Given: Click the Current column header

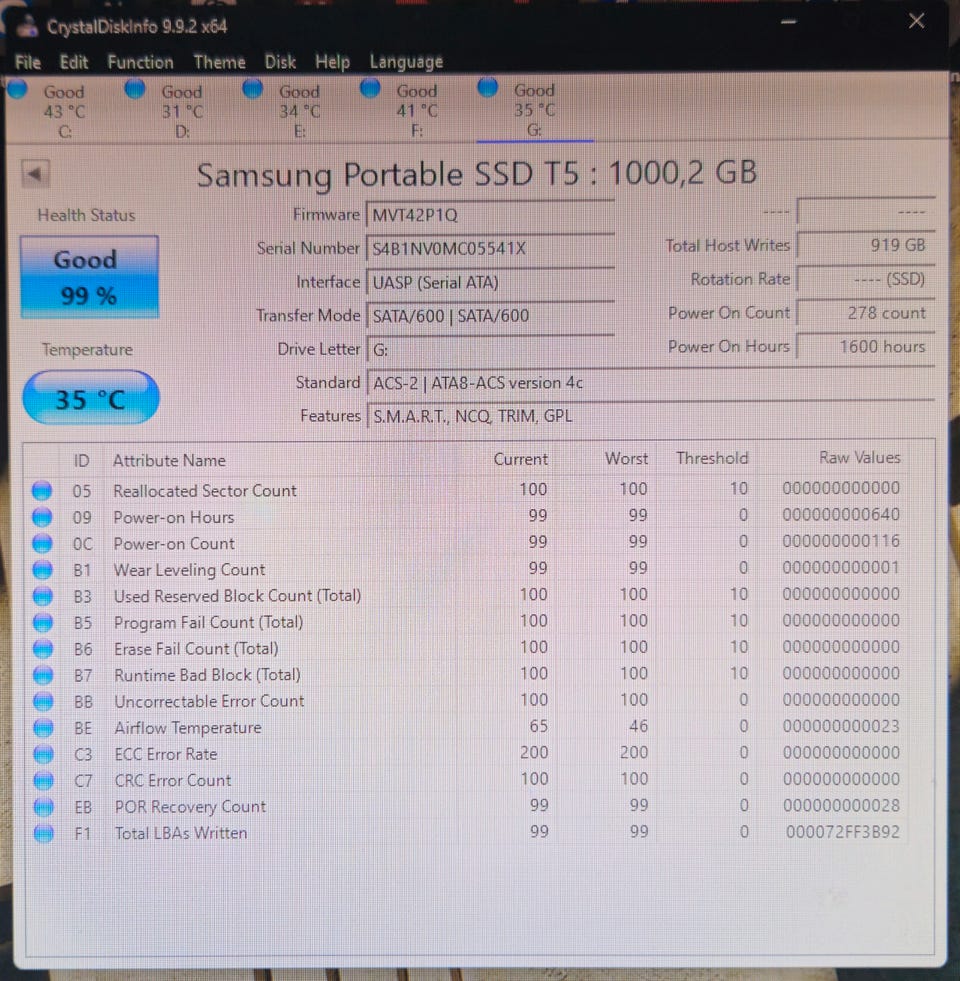Looking at the screenshot, I should click(520, 459).
